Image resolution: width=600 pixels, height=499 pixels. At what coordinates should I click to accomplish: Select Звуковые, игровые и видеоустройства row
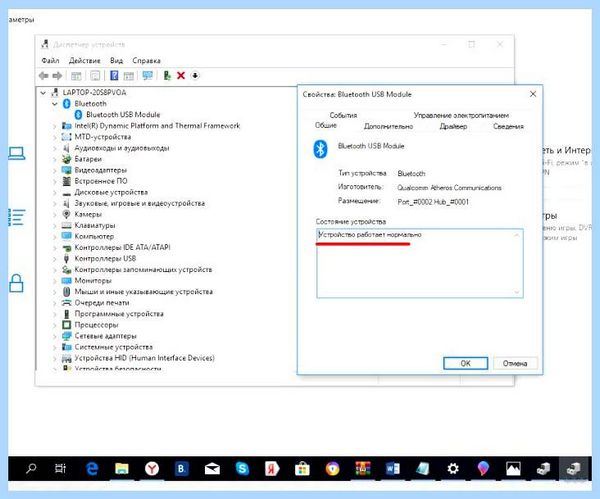139,204
